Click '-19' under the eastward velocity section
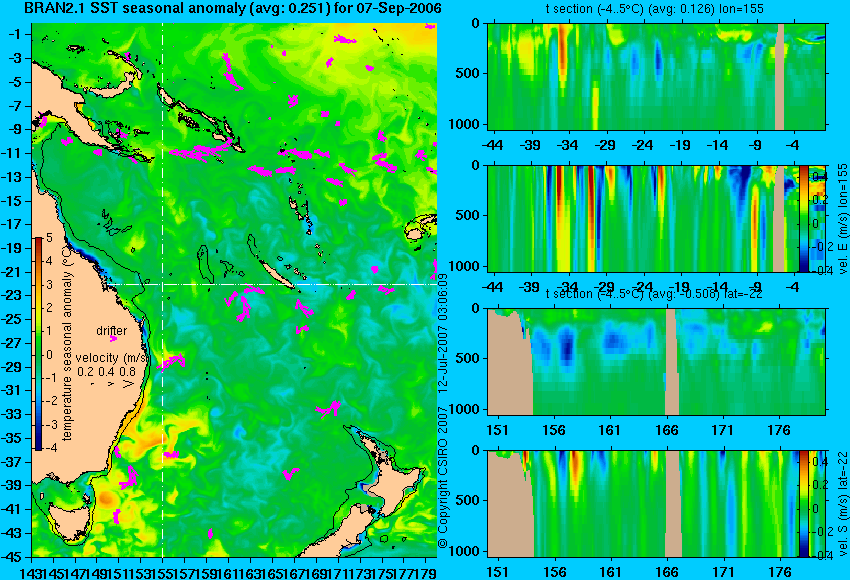 (x=680, y=286)
